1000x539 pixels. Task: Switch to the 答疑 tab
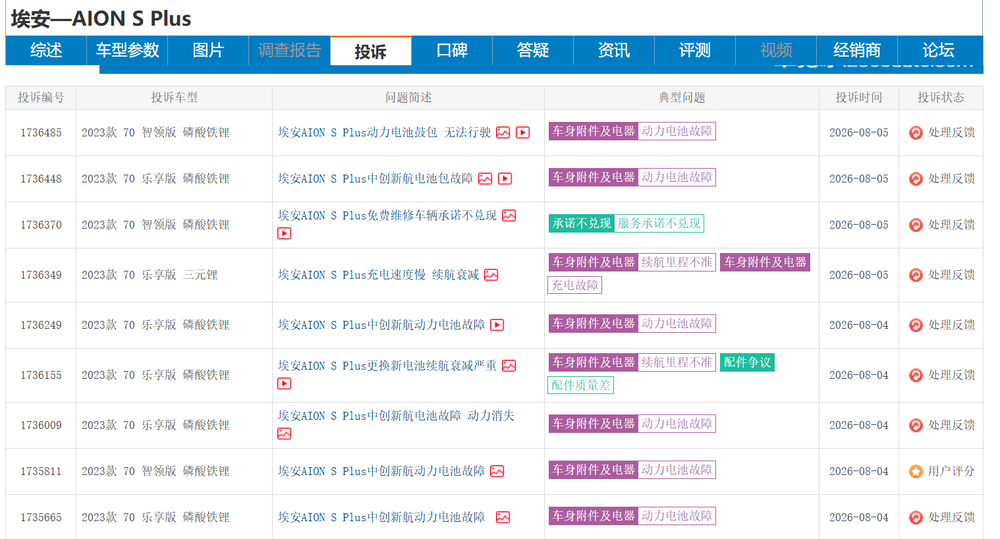click(x=533, y=50)
